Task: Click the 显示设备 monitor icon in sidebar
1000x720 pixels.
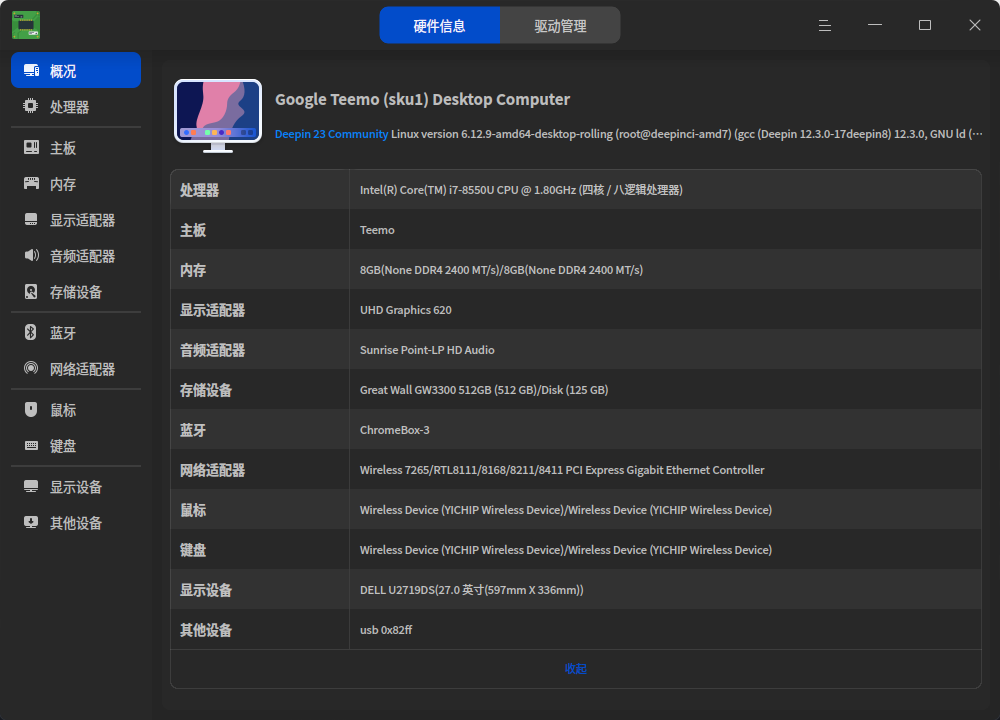Action: (31, 487)
